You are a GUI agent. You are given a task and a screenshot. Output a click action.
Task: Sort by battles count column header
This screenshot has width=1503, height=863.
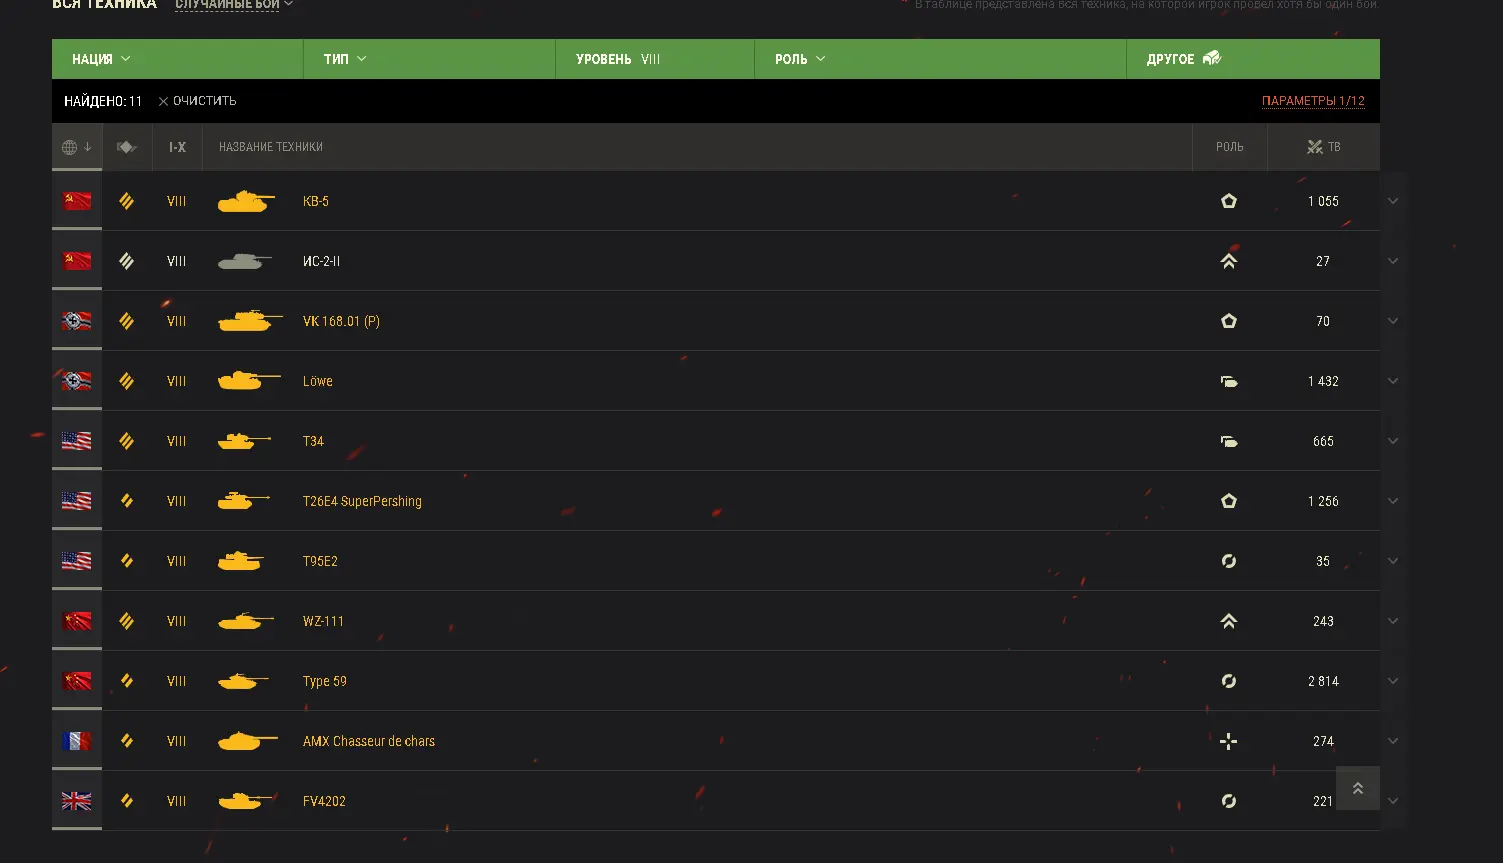coord(1323,147)
